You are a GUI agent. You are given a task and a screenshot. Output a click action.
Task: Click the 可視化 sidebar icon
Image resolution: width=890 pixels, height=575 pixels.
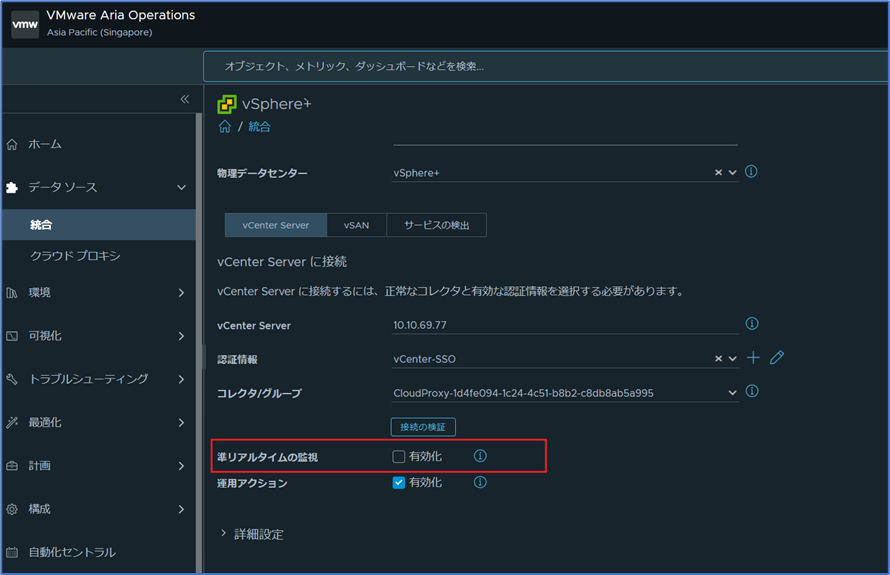click(x=12, y=336)
